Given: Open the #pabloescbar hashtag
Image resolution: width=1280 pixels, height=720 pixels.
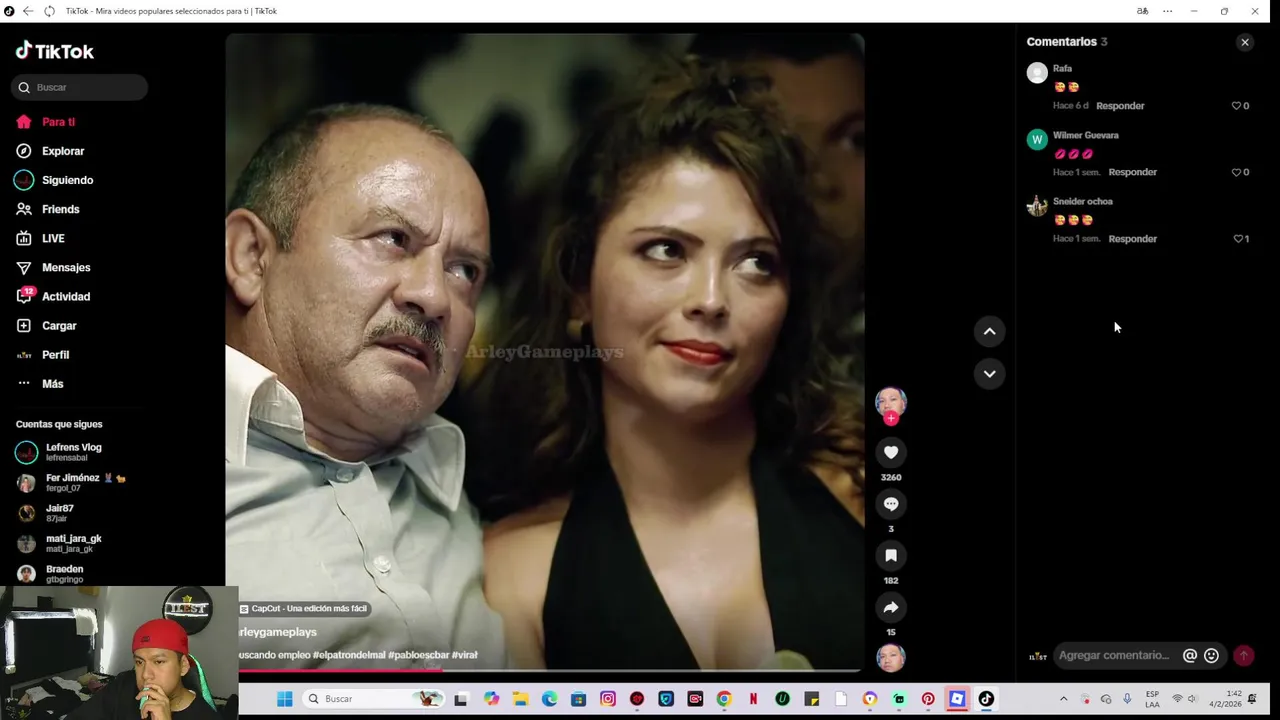Looking at the screenshot, I should 418,655.
